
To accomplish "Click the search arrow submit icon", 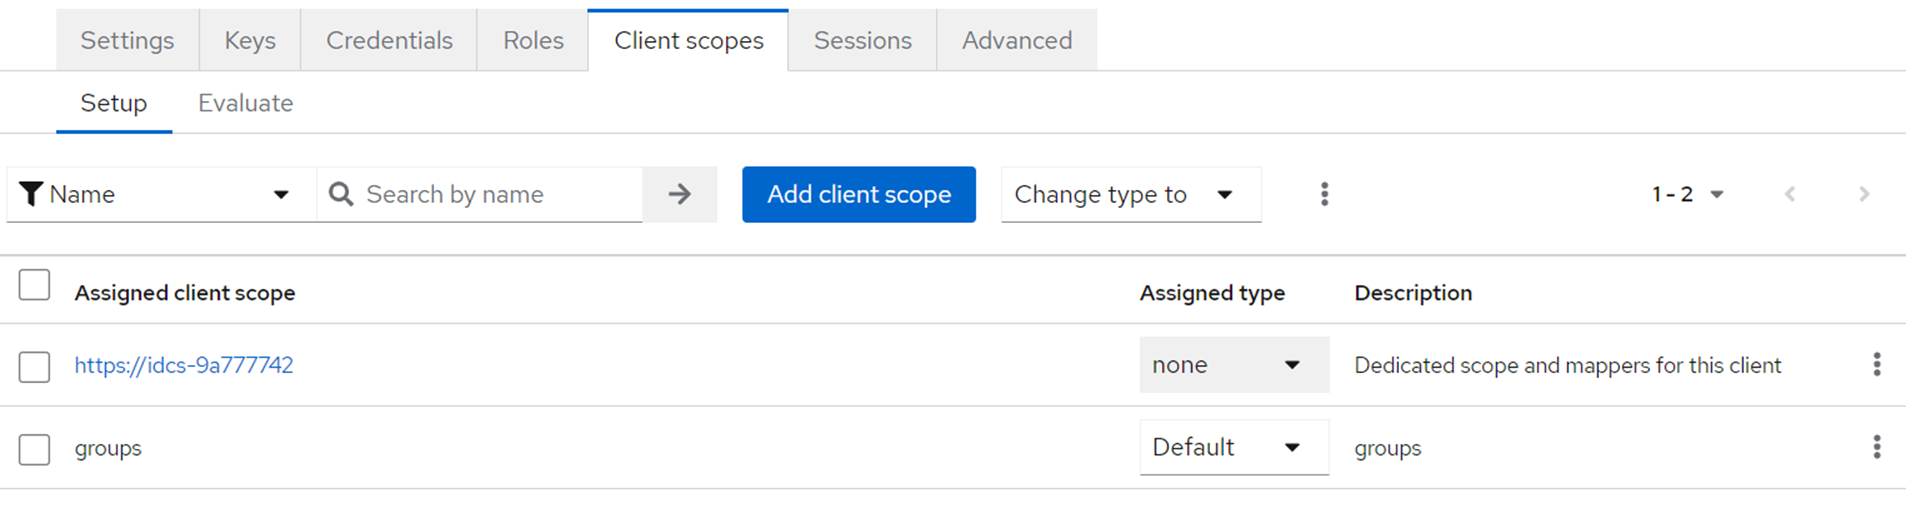I will pos(680,194).
